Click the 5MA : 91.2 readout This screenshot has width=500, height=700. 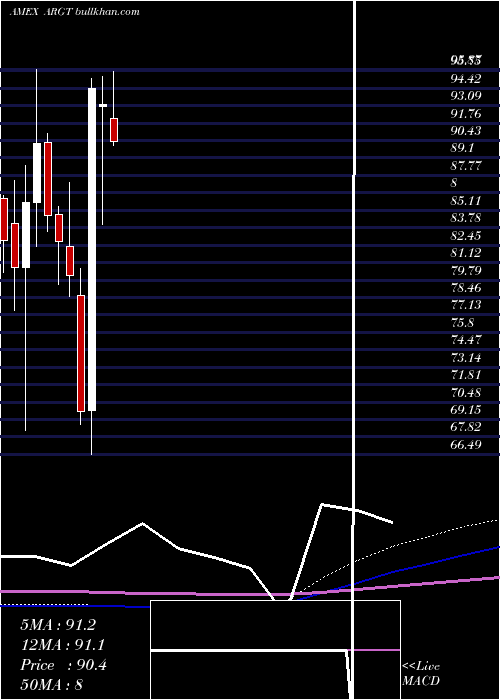point(58,625)
